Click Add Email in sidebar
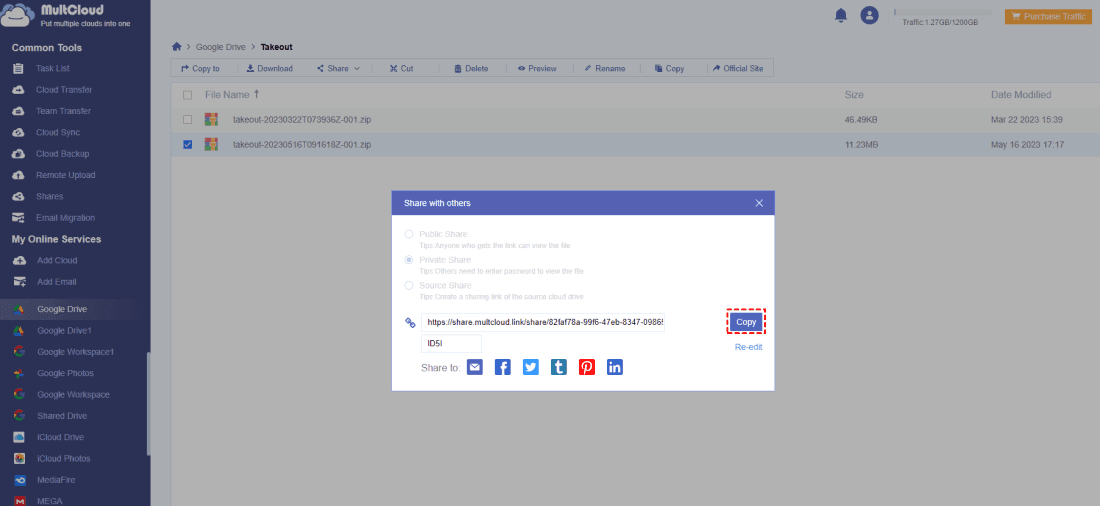1100x506 pixels. tap(57, 282)
